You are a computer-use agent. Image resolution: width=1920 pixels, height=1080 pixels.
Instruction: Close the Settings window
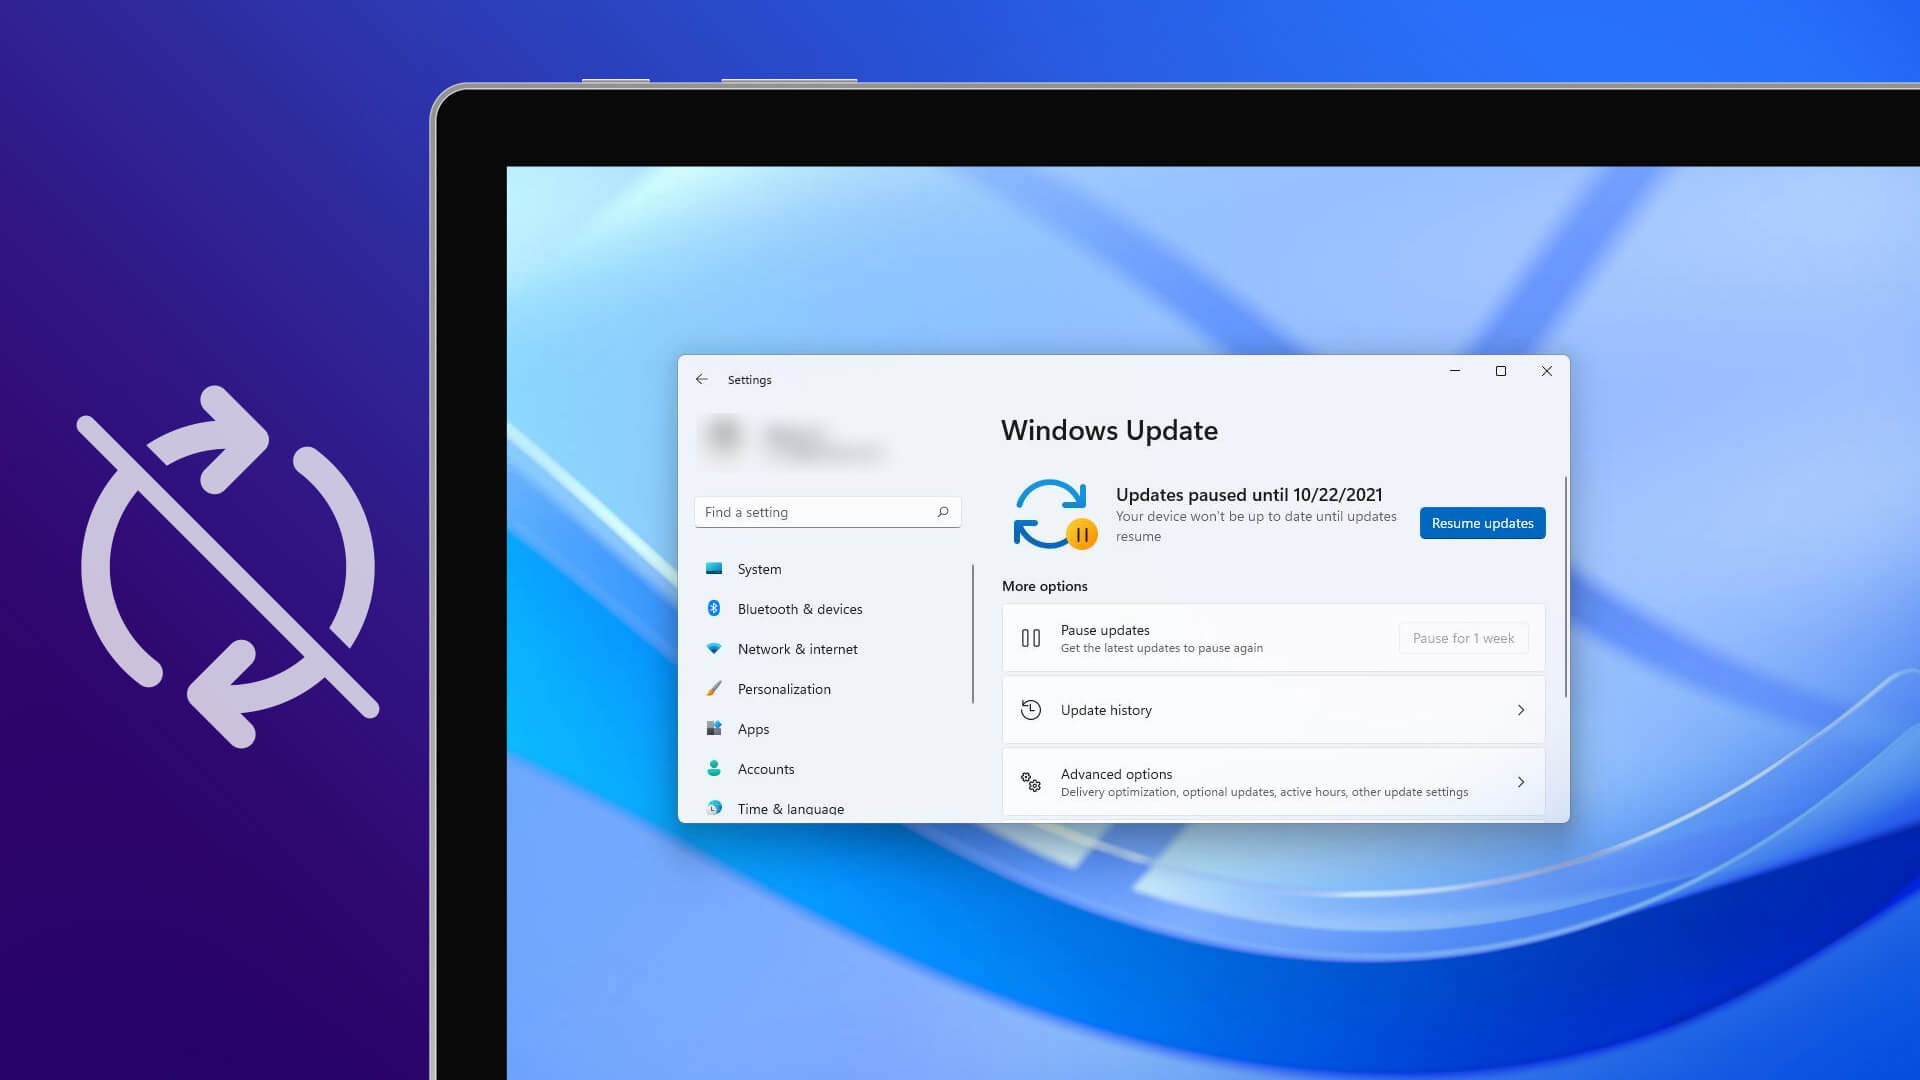1546,371
